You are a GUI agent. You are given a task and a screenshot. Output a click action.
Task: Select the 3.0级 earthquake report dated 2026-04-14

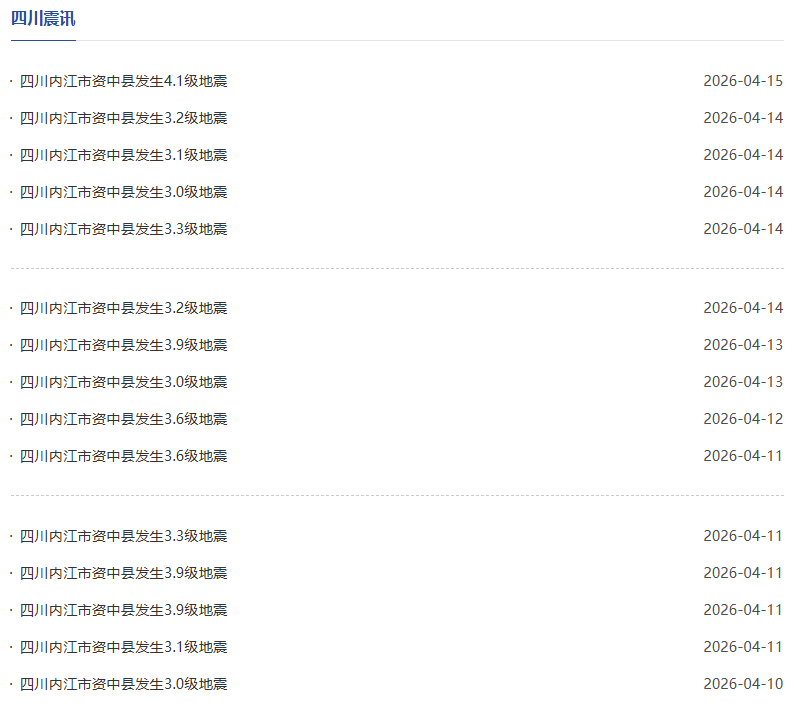(123, 192)
